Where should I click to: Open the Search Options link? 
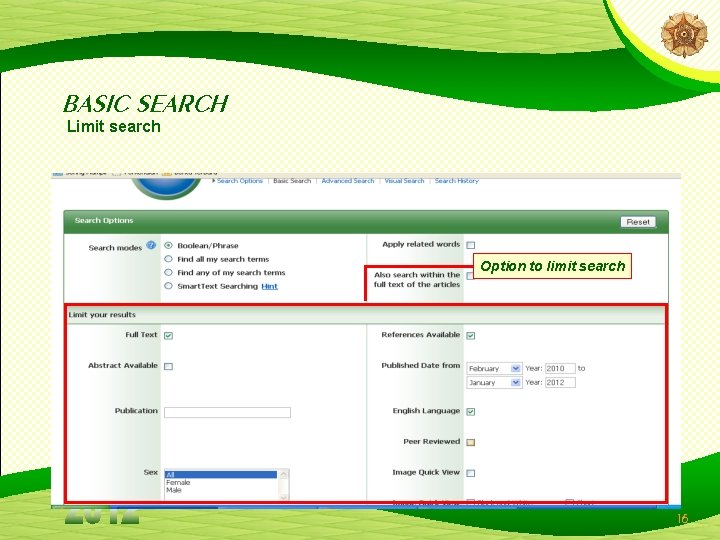point(240,181)
